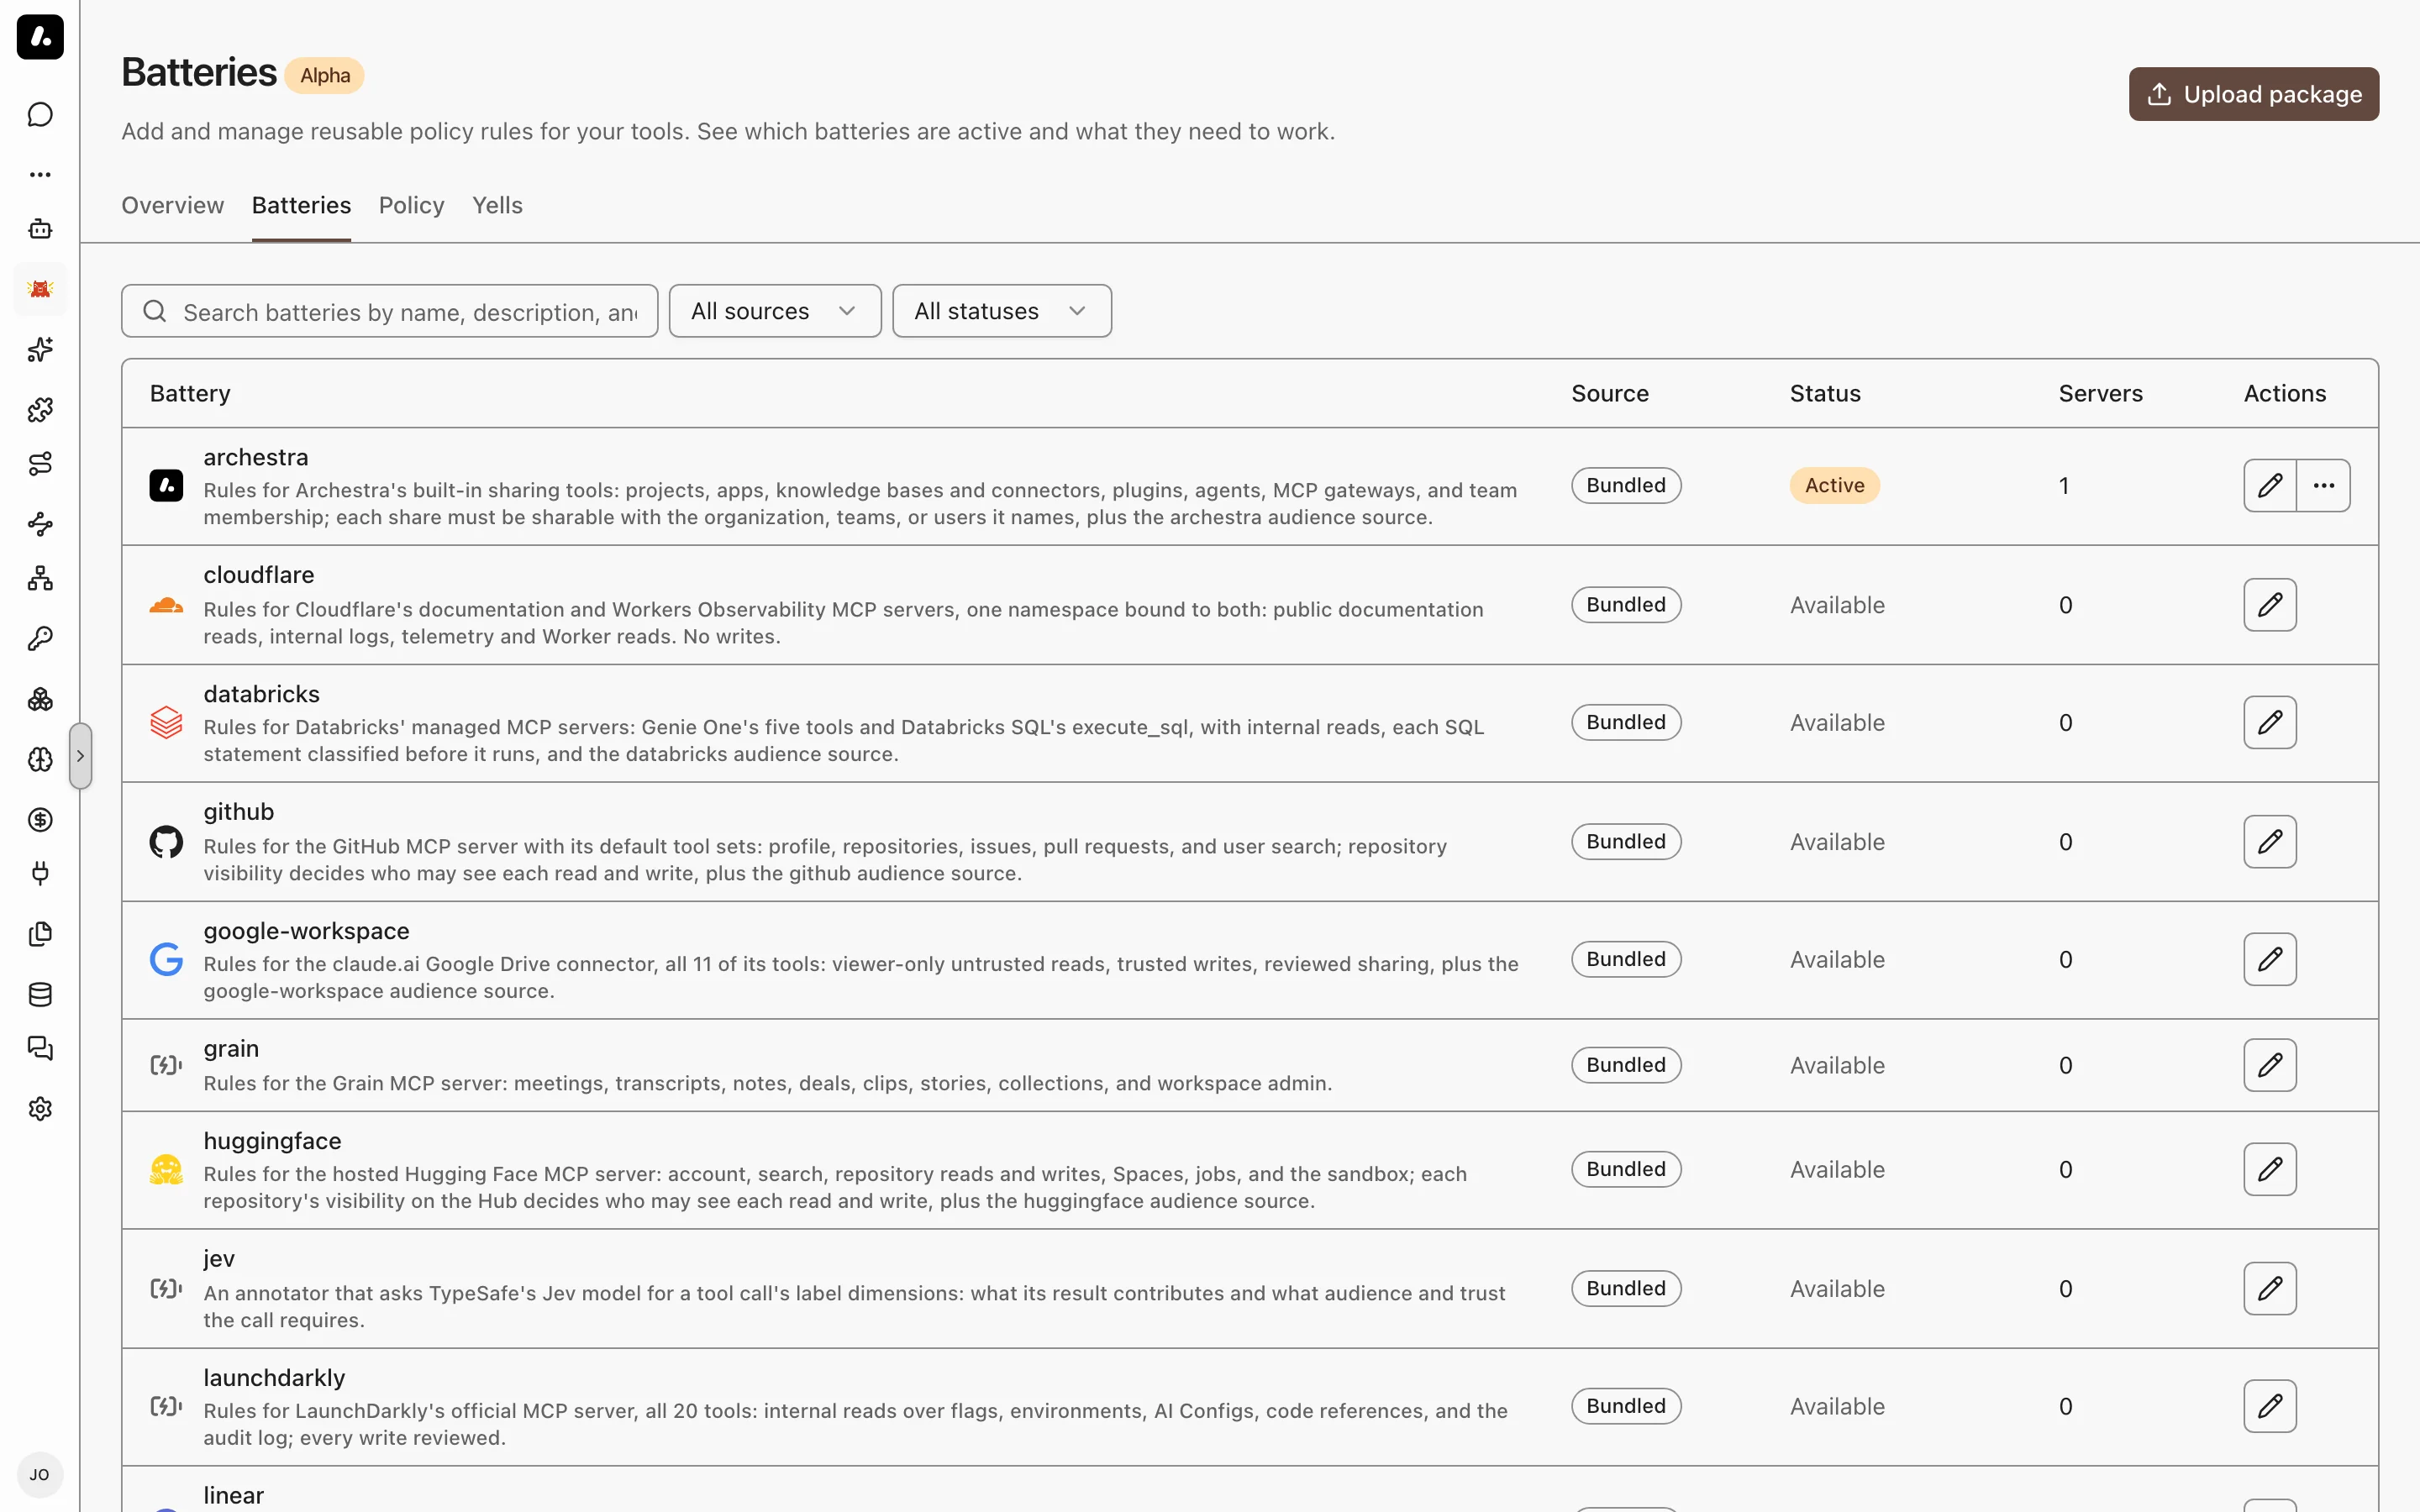This screenshot has width=2420, height=1512.
Task: Edit the launchdarkly battery
Action: click(2270, 1407)
